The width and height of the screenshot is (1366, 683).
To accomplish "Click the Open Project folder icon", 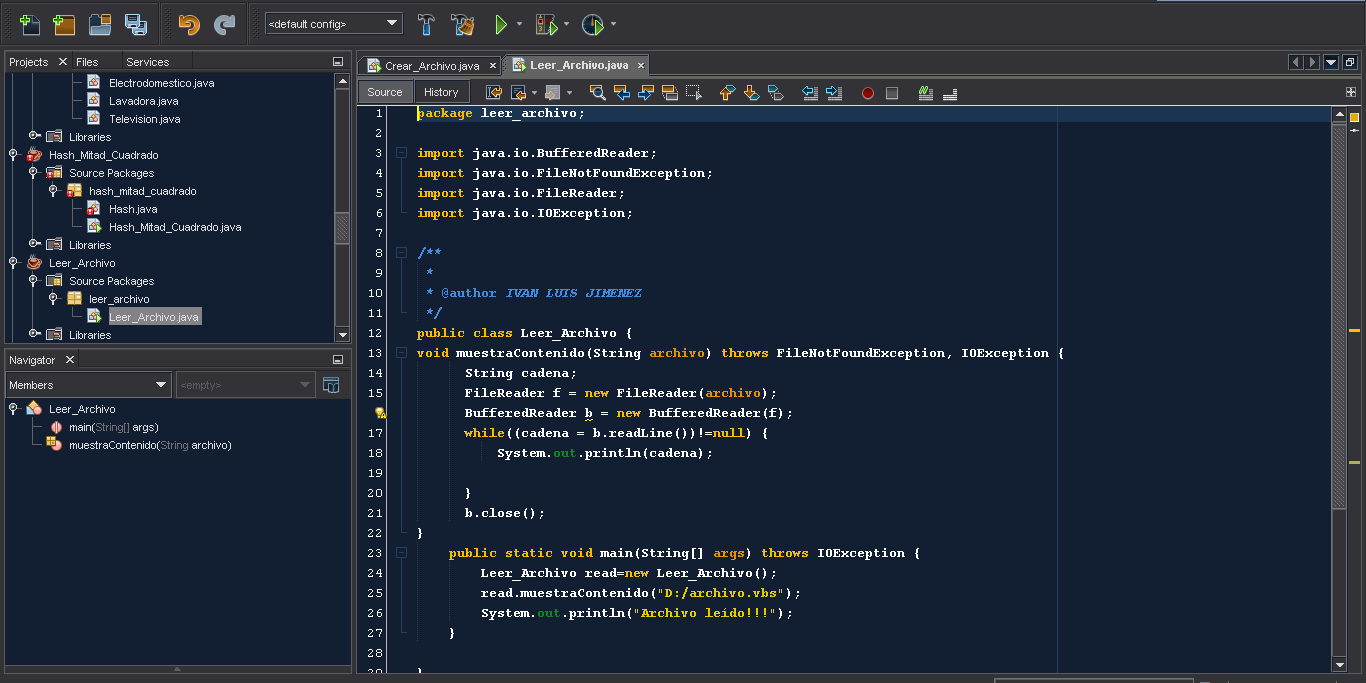I will click(100, 24).
